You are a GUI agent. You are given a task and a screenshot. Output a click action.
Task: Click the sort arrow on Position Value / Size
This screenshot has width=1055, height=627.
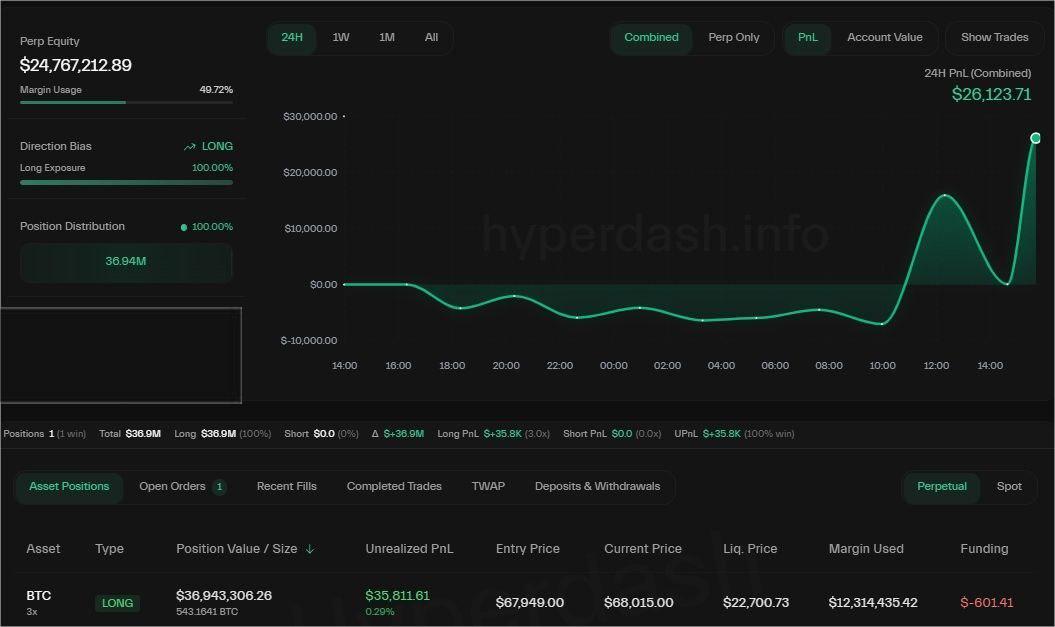click(x=310, y=549)
